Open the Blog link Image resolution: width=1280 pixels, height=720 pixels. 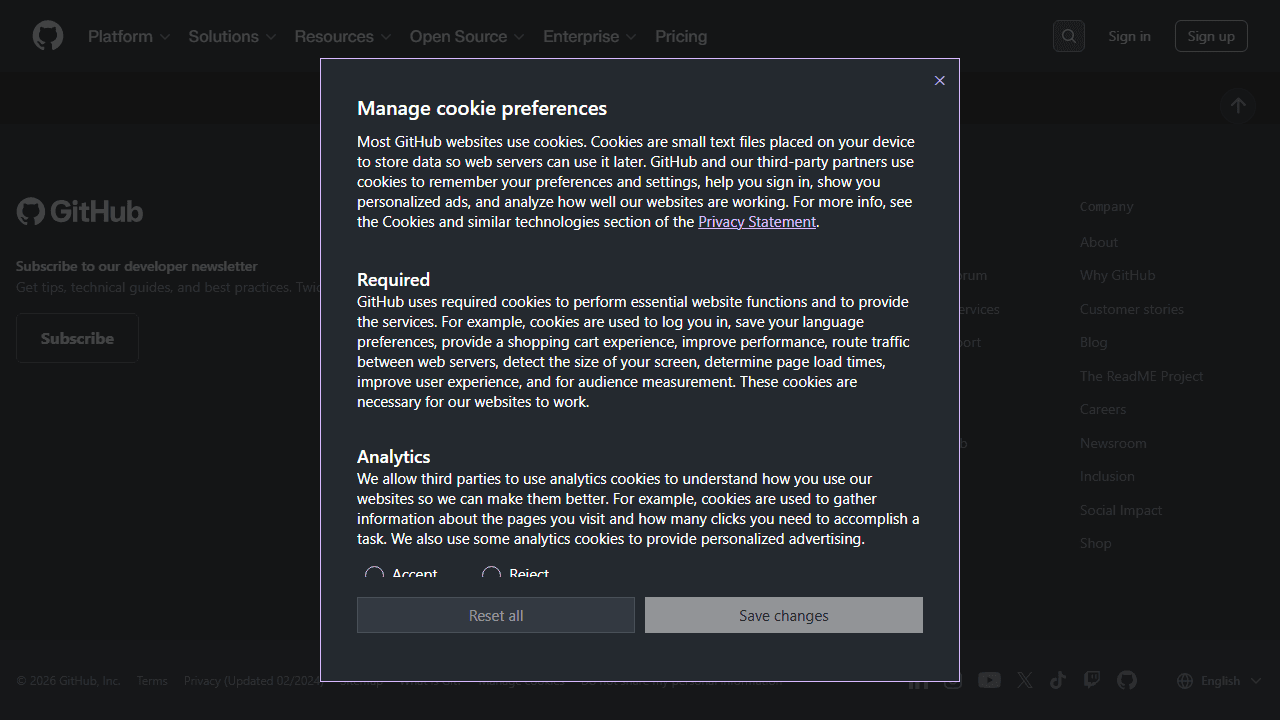pos(1094,342)
